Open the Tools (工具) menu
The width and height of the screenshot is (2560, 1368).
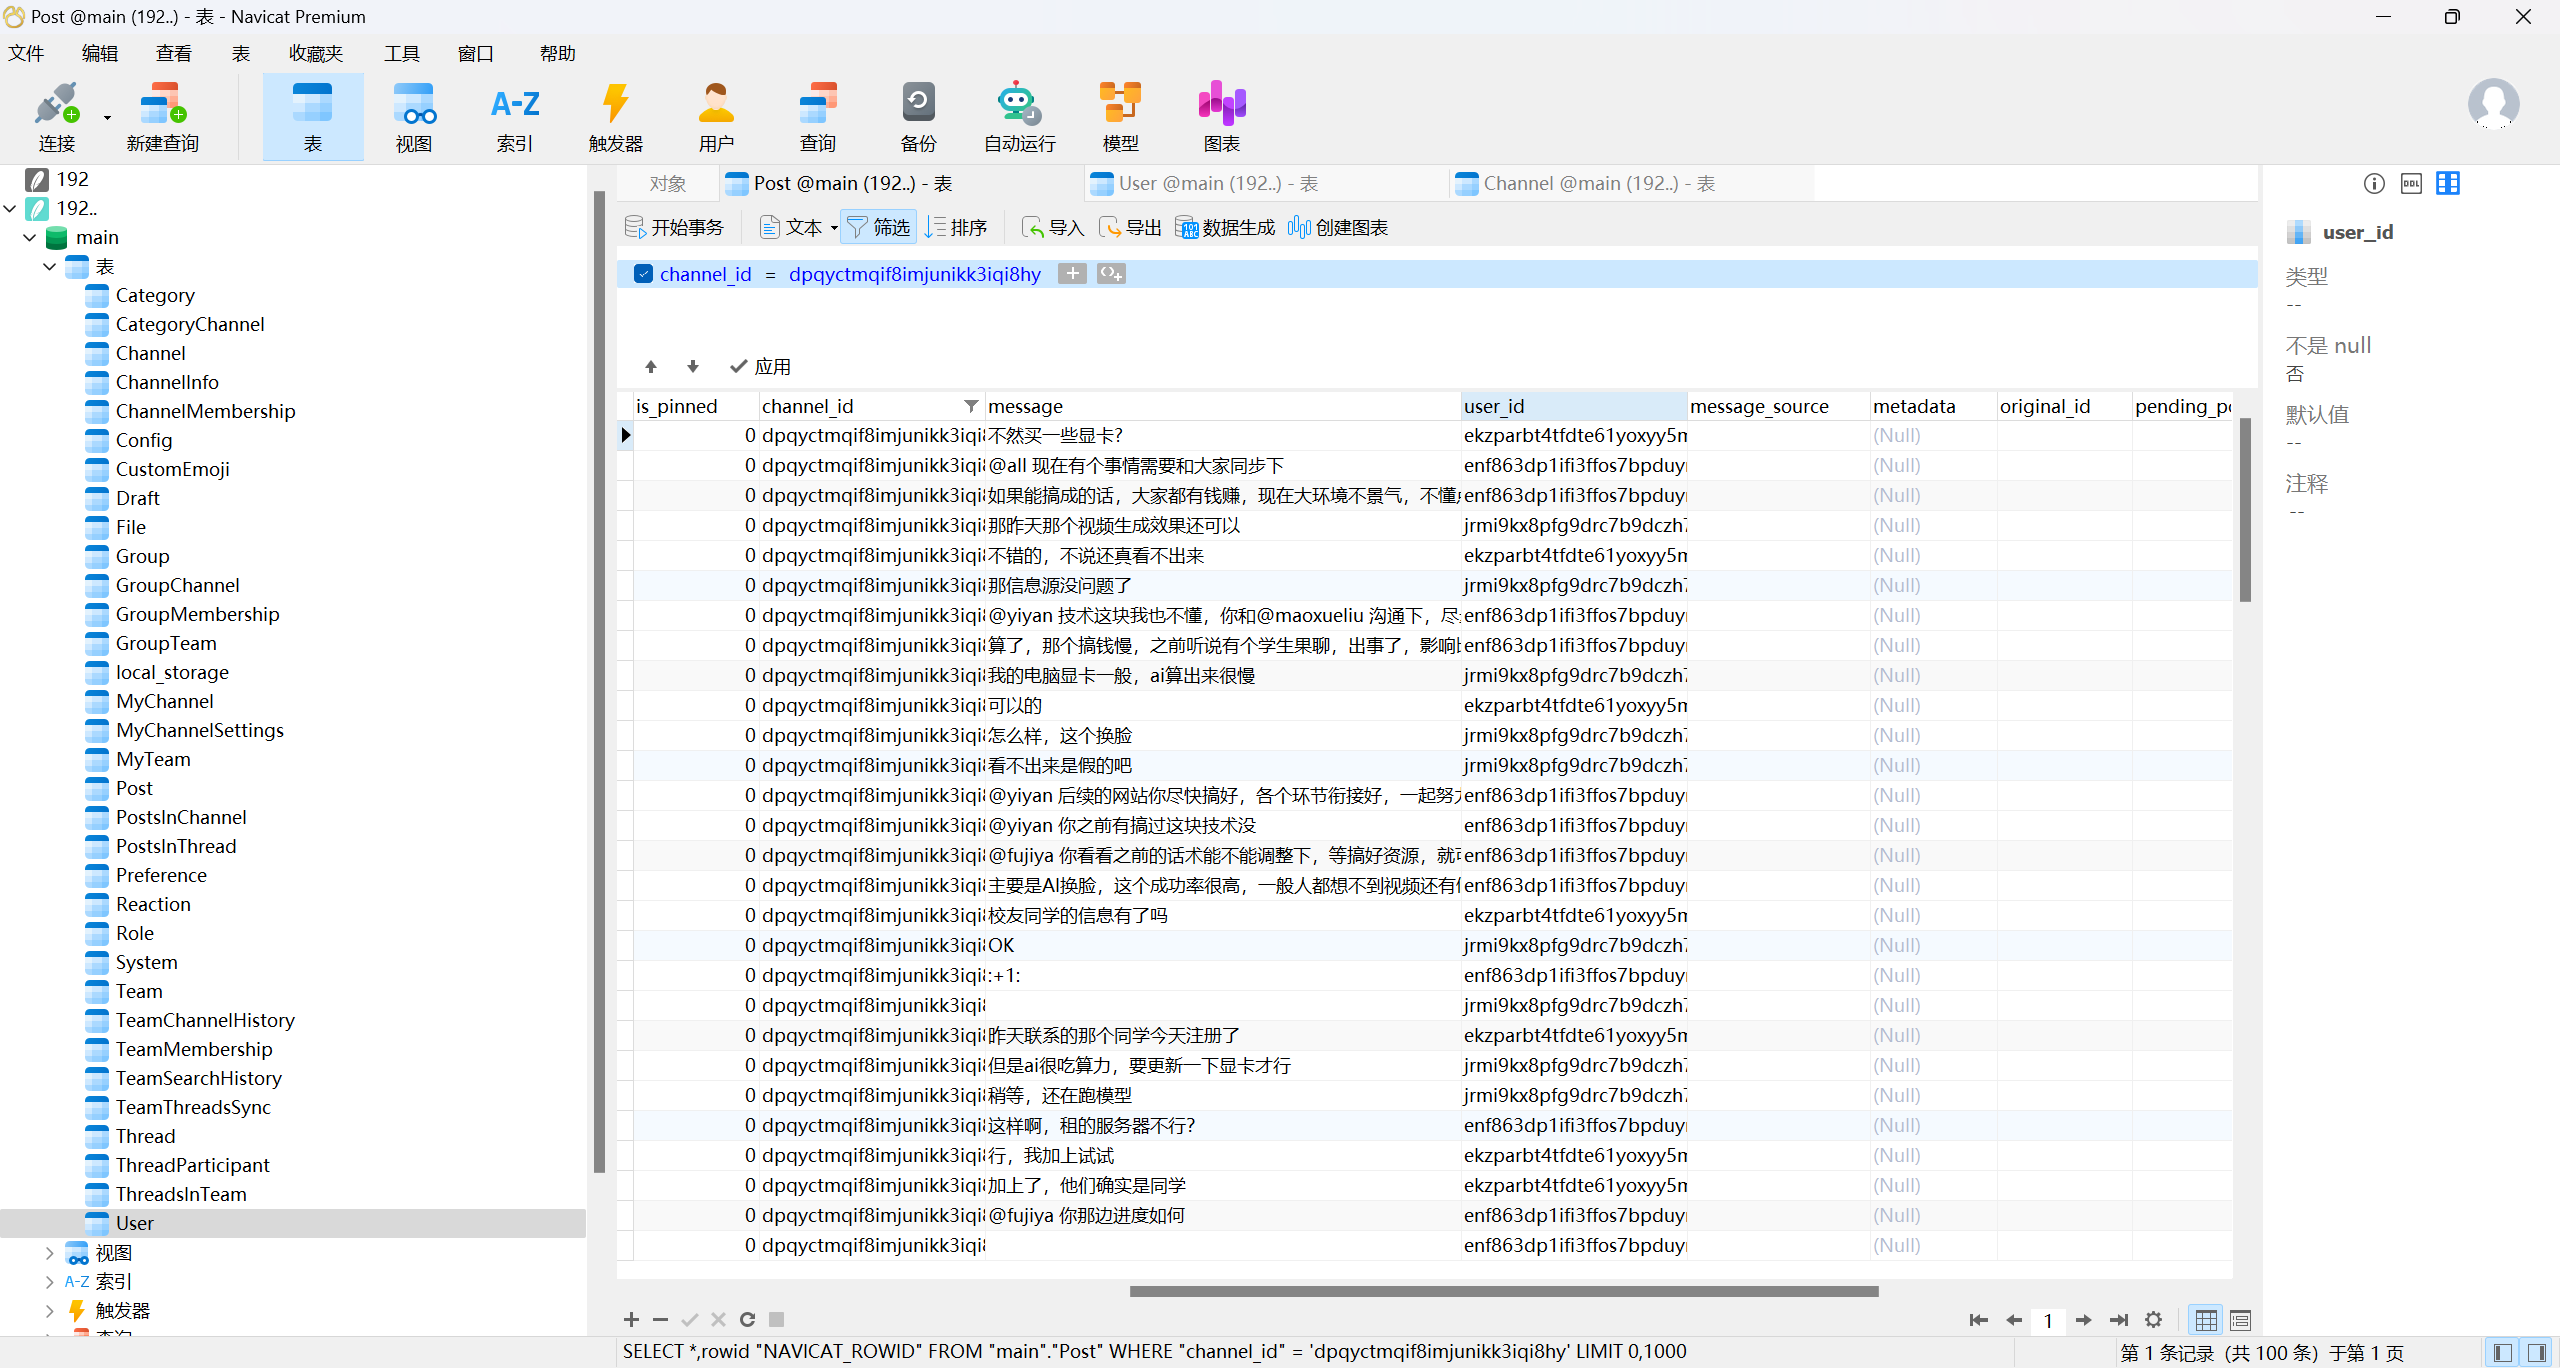401,54
